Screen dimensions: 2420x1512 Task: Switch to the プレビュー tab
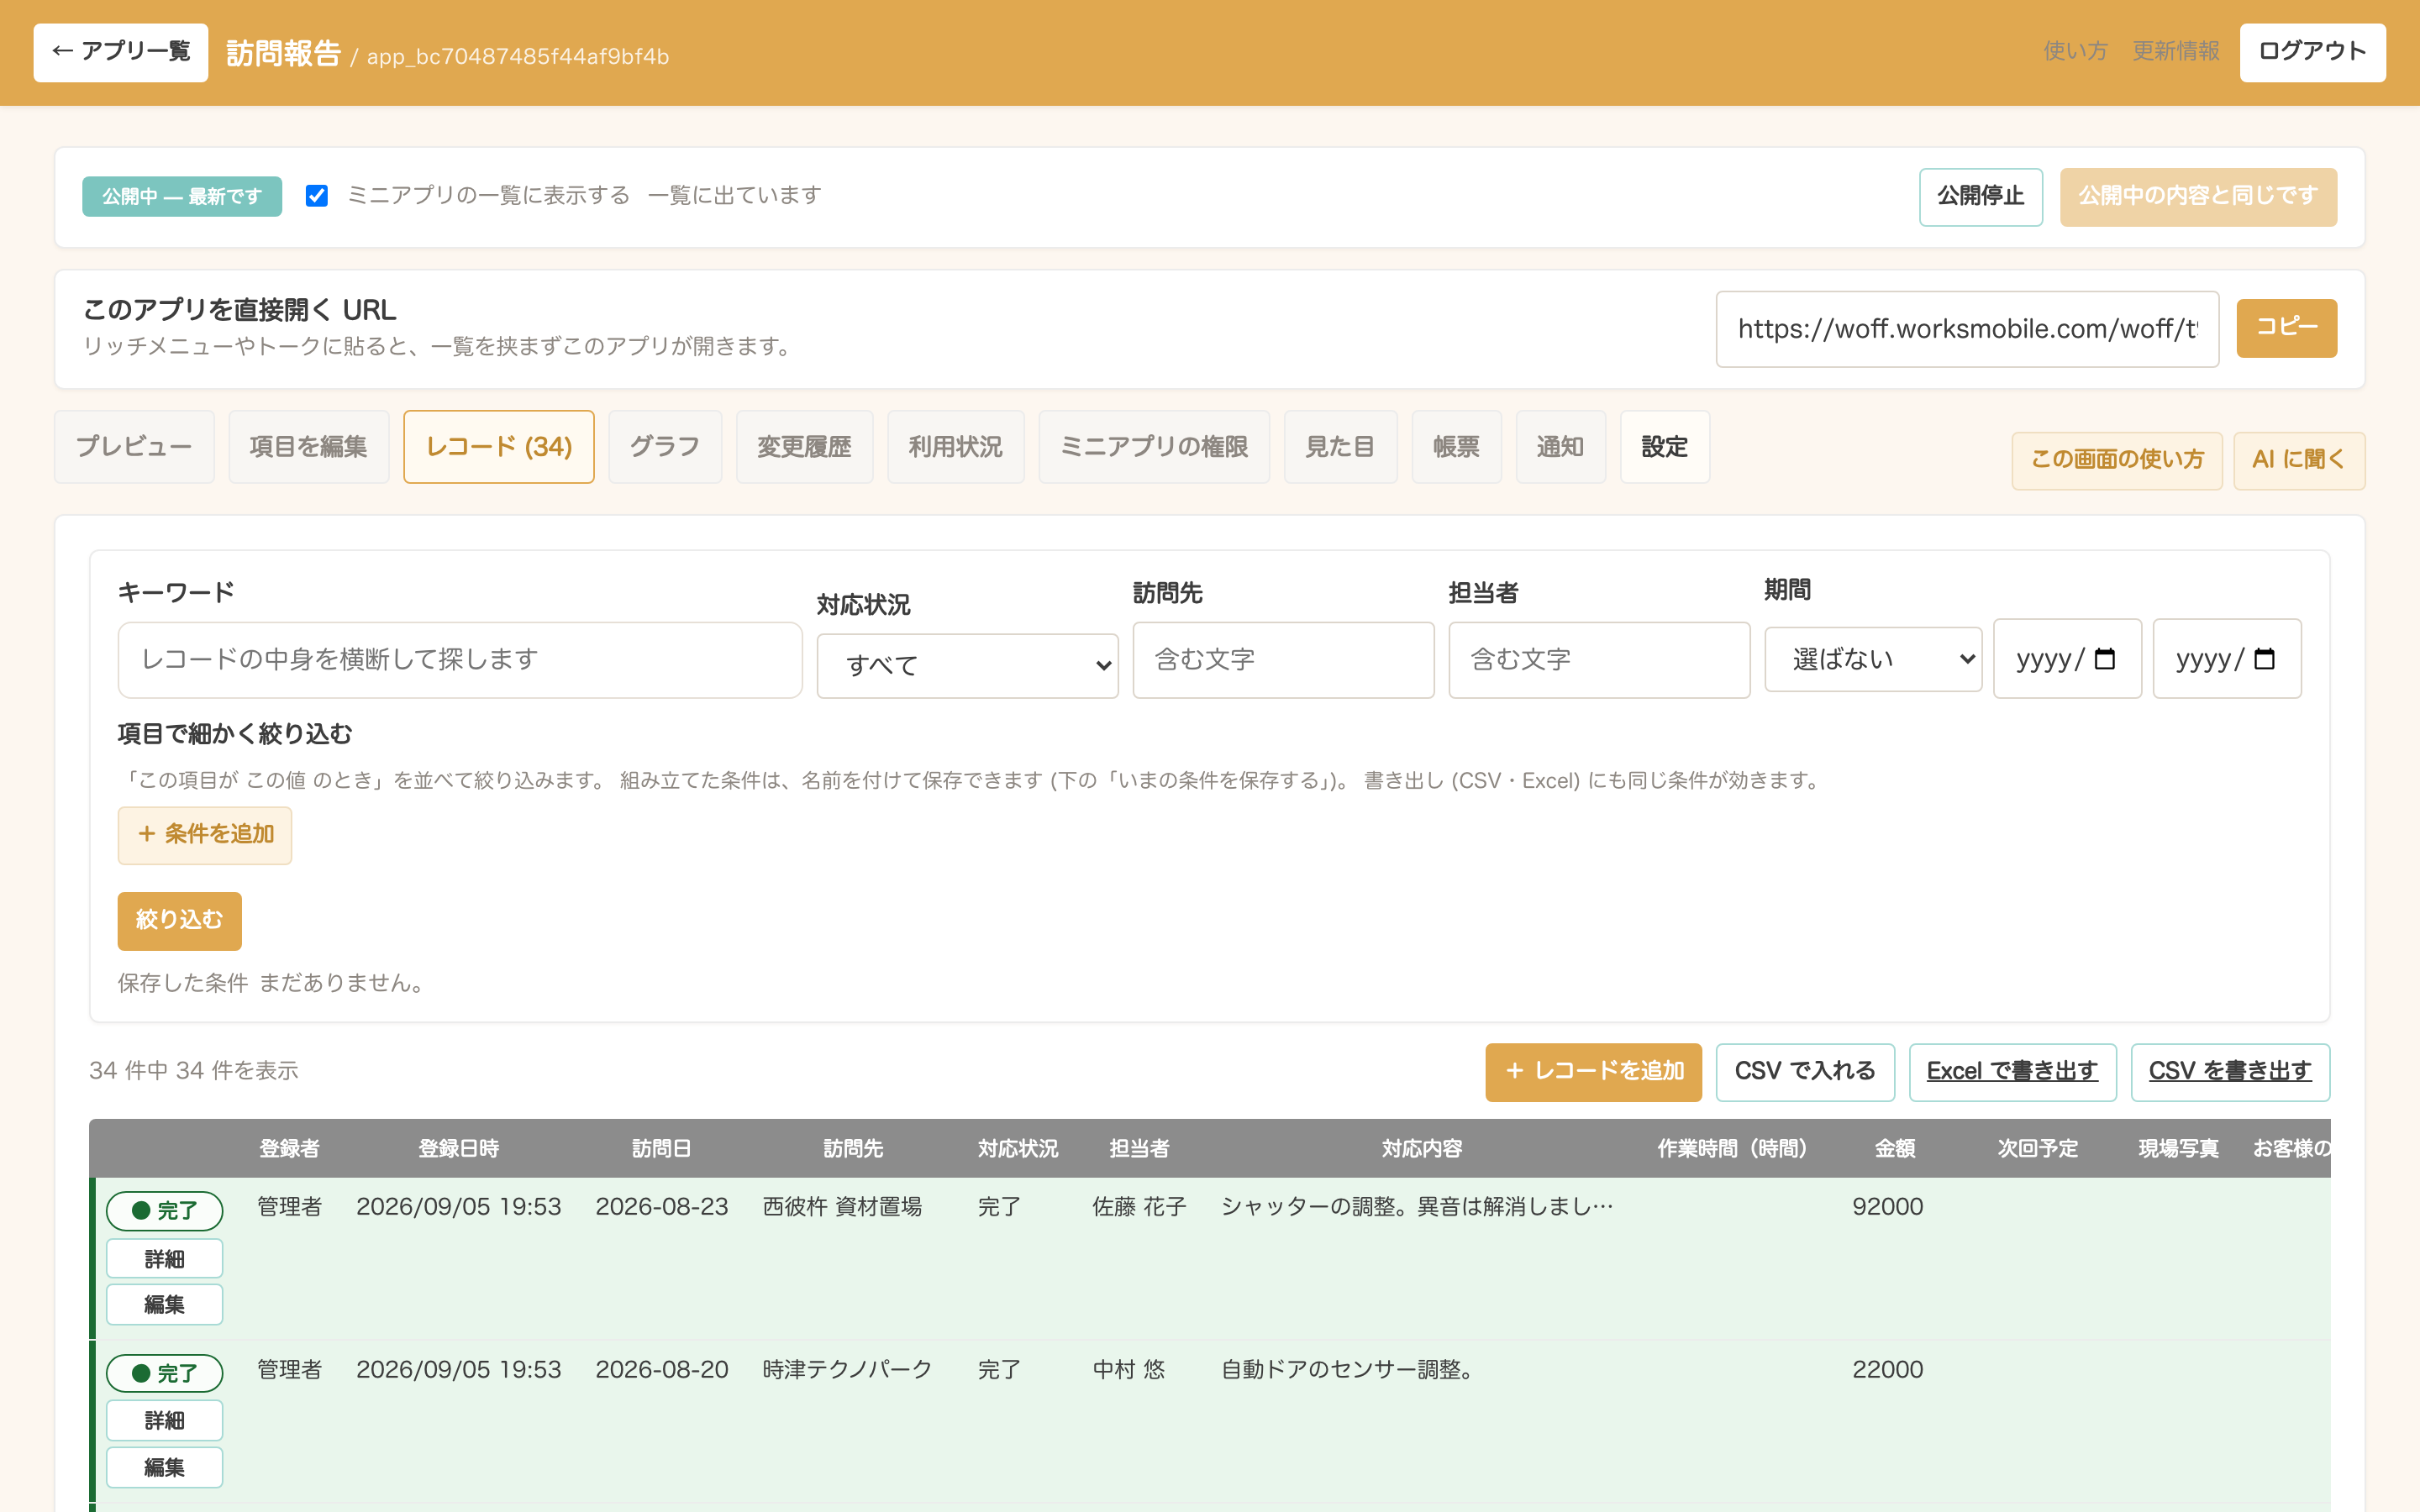pos(134,447)
